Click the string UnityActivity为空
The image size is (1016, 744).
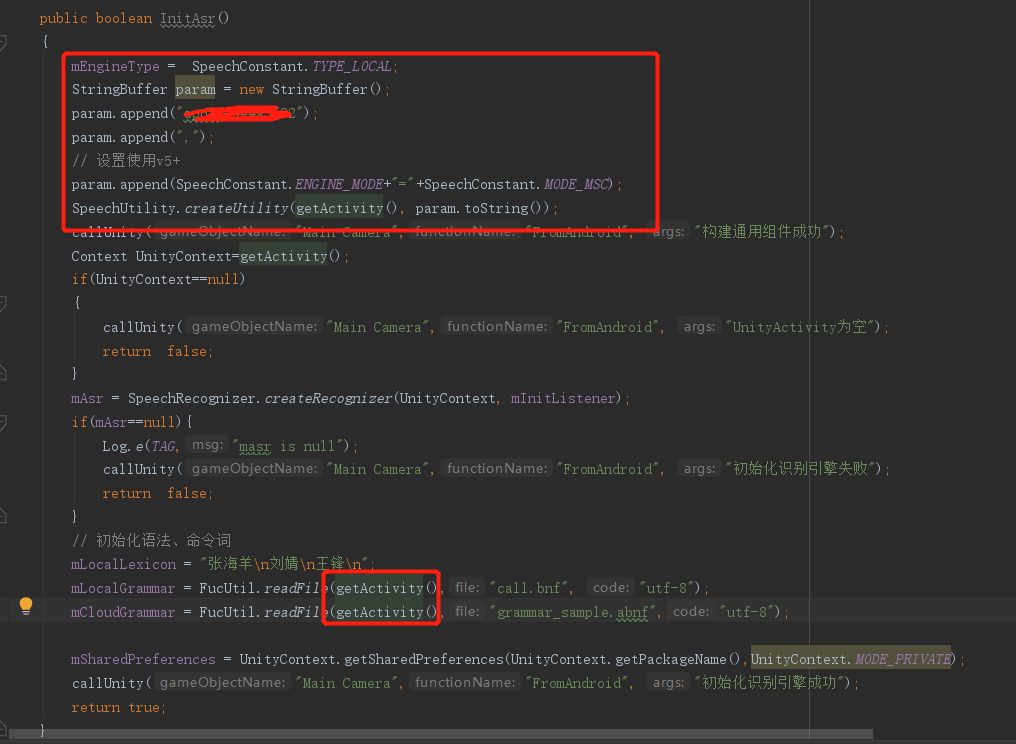(x=800, y=327)
